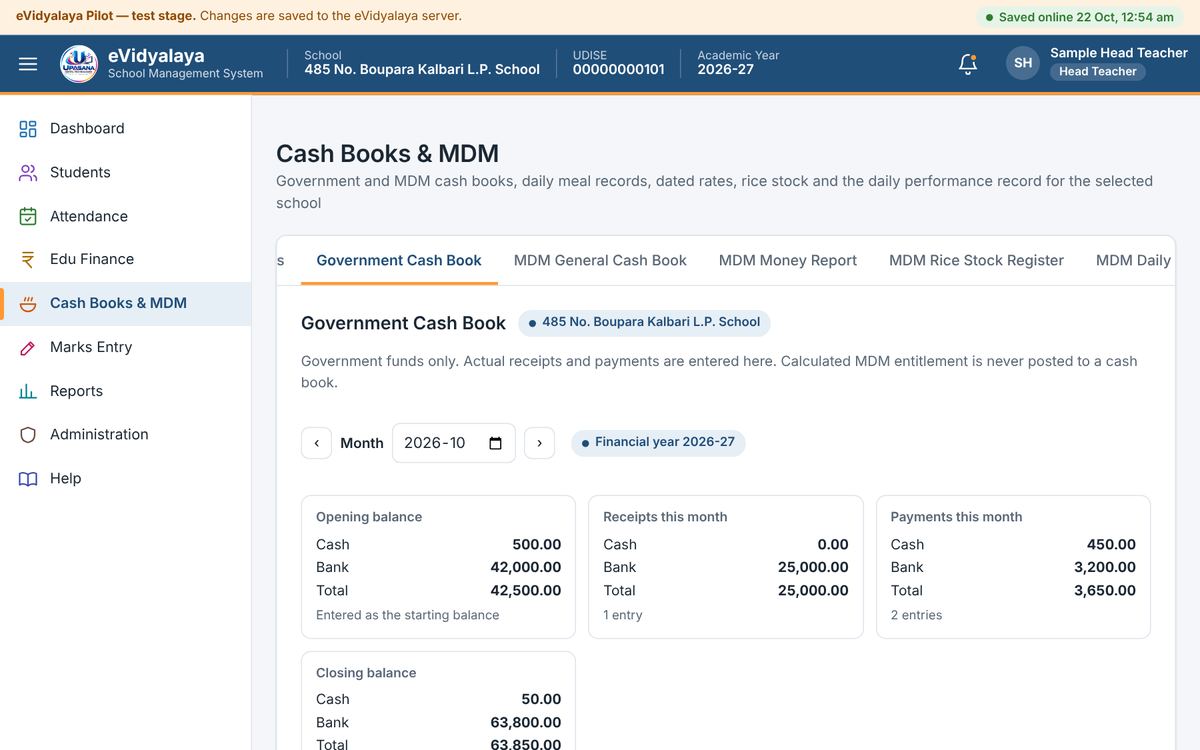
Task: Open the notifications bell
Action: 967,64
